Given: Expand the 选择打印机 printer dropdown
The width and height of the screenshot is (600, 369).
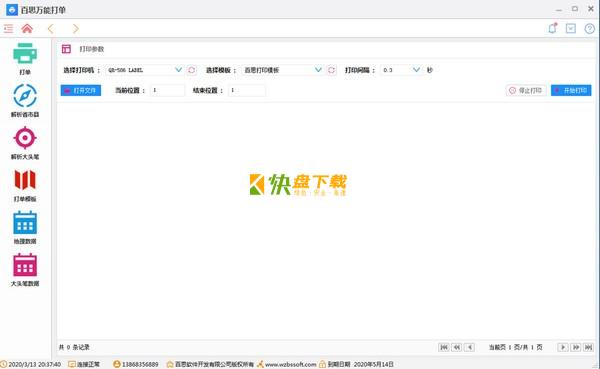Looking at the screenshot, I should 178,70.
